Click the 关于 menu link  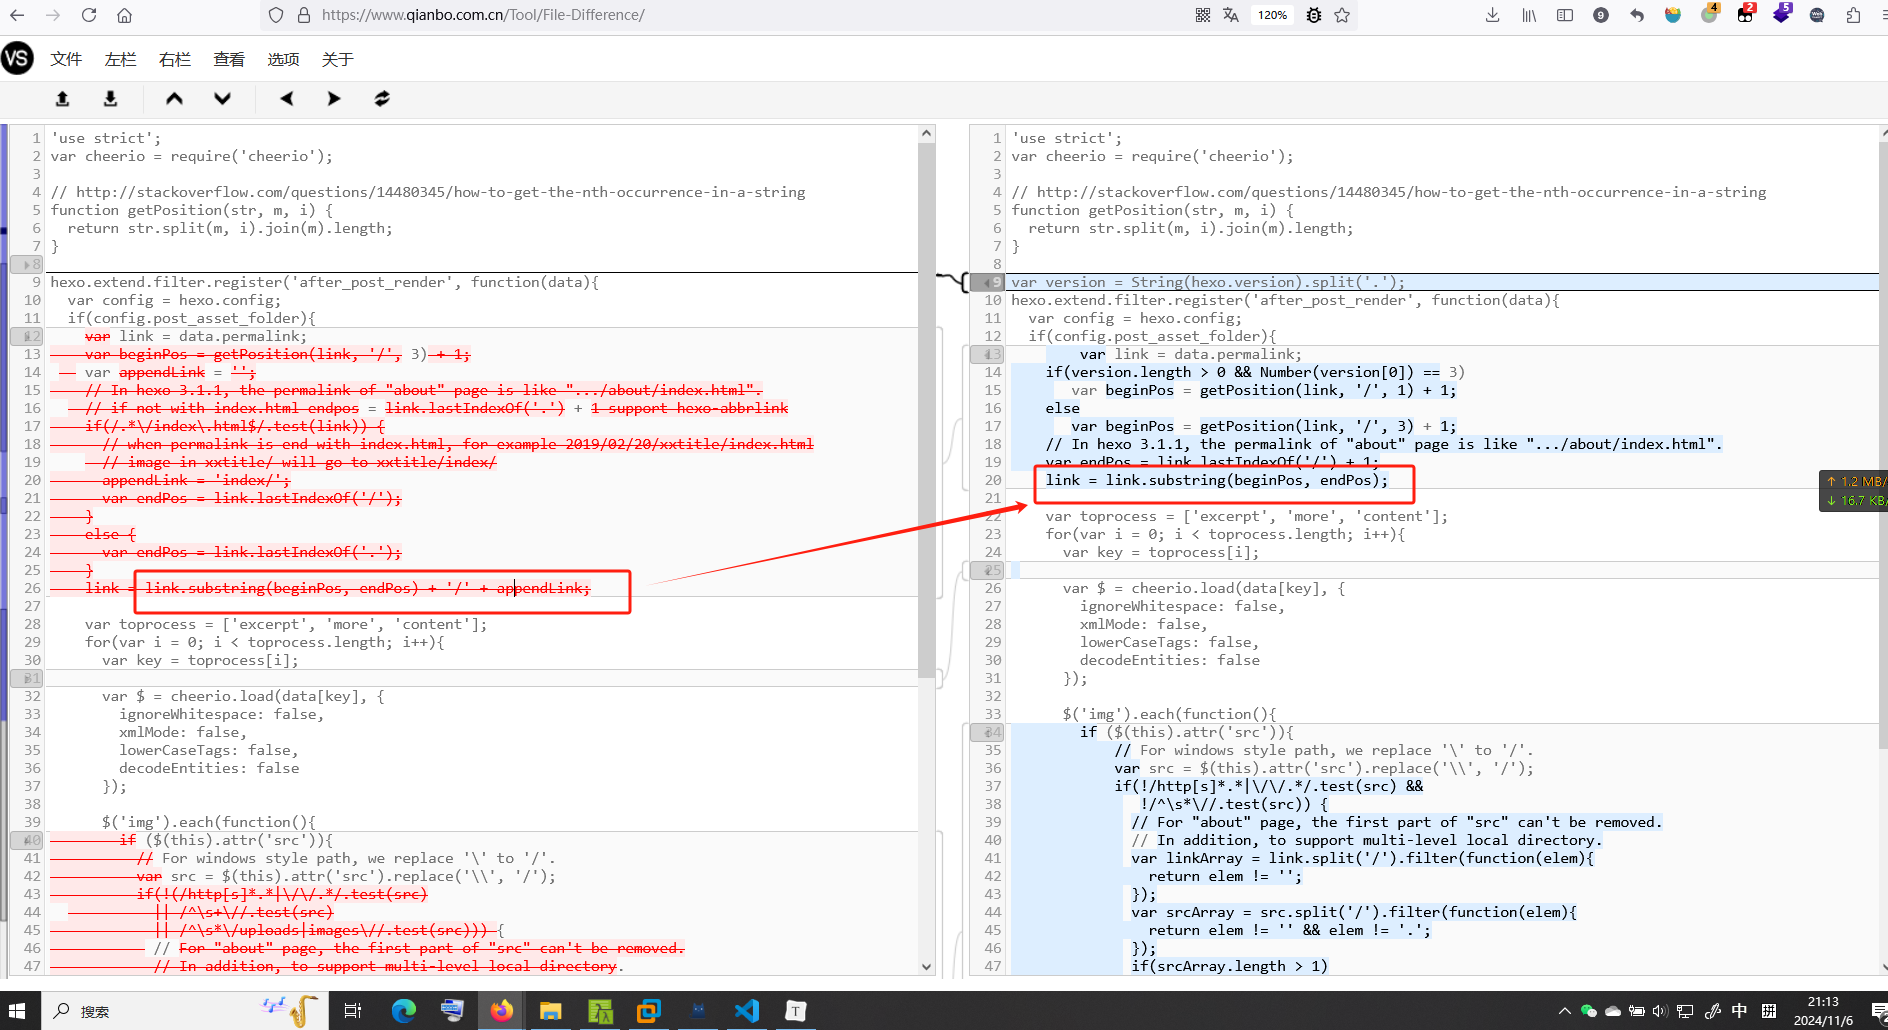click(x=337, y=60)
